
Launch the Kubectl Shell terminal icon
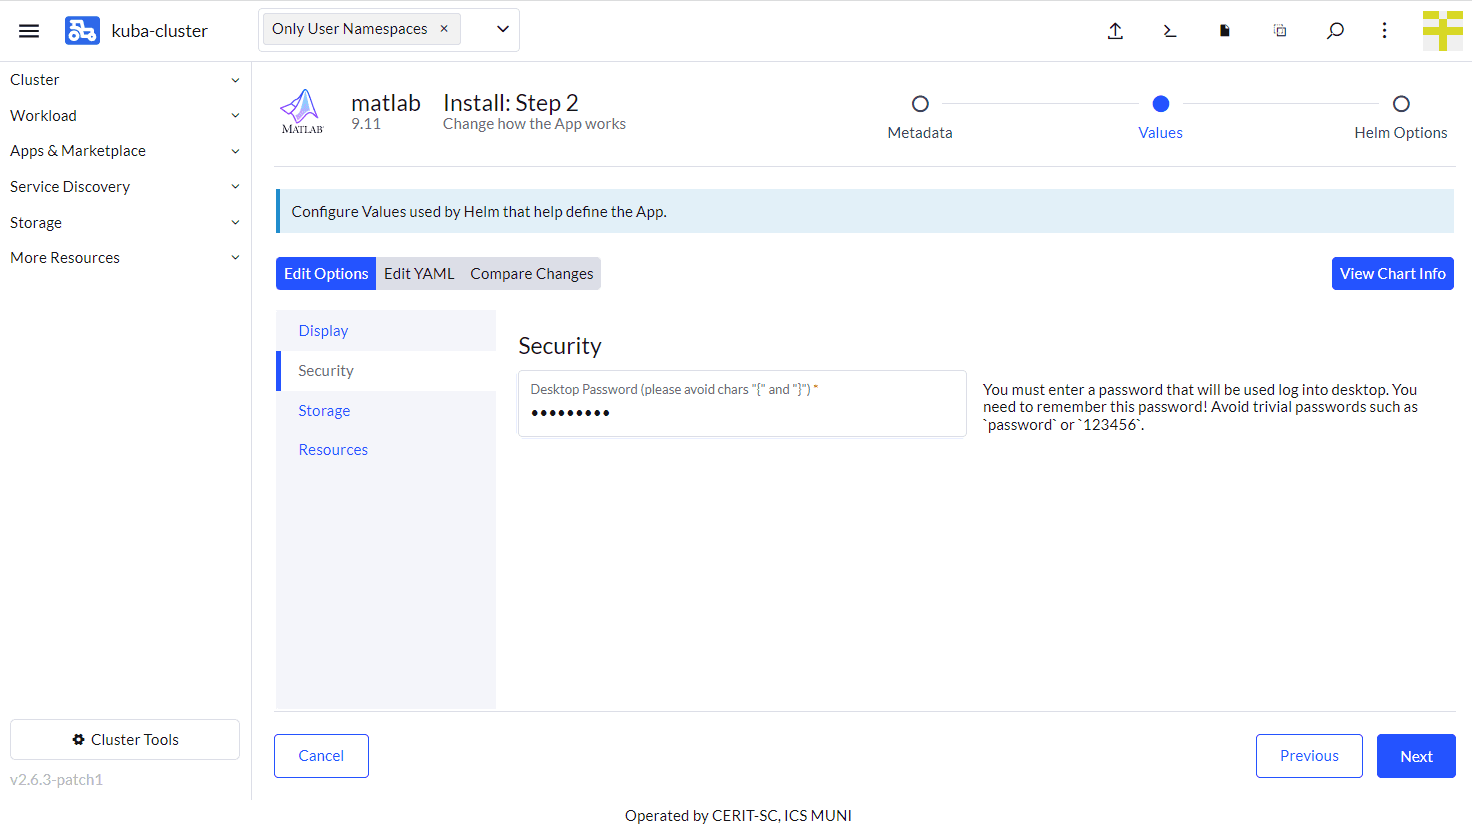(1169, 30)
